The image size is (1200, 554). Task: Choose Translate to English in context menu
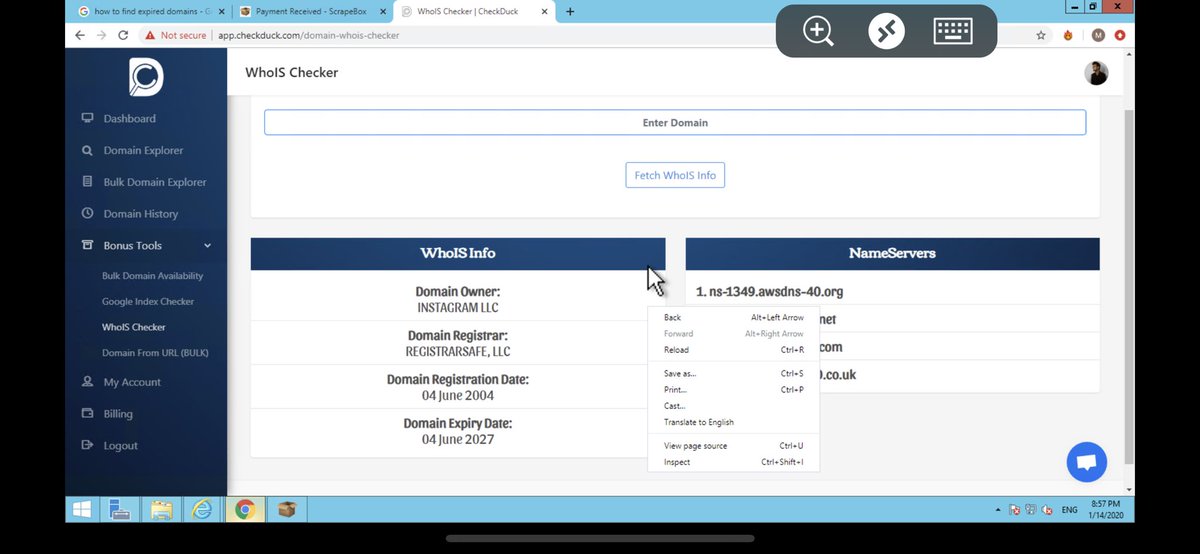click(734, 422)
